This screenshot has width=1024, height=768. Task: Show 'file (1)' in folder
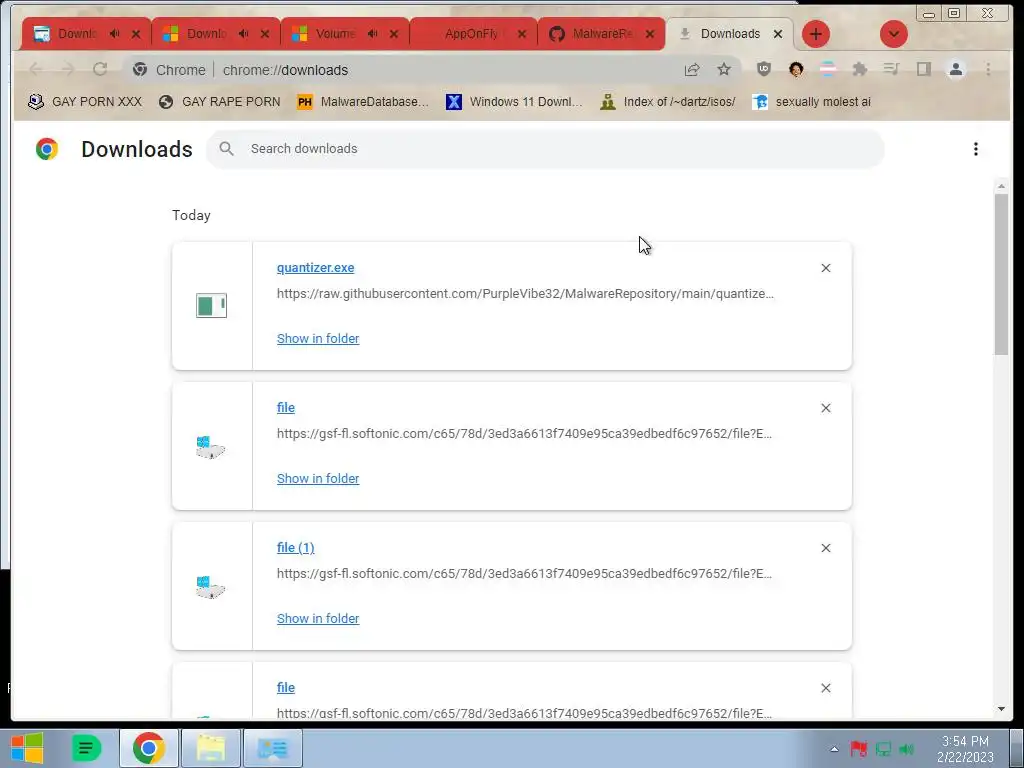(x=318, y=618)
